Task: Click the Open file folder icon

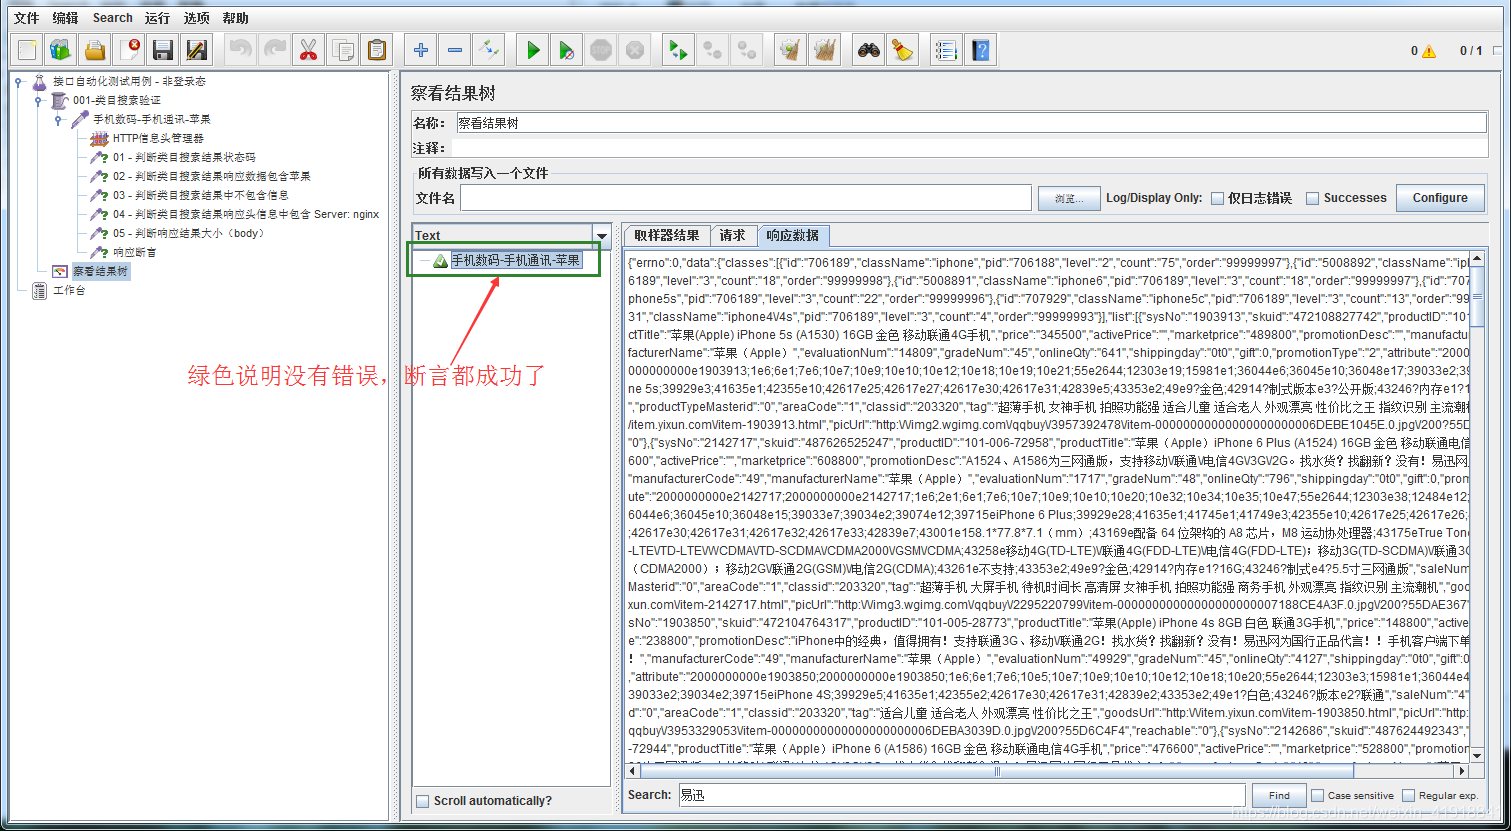Action: [95, 49]
